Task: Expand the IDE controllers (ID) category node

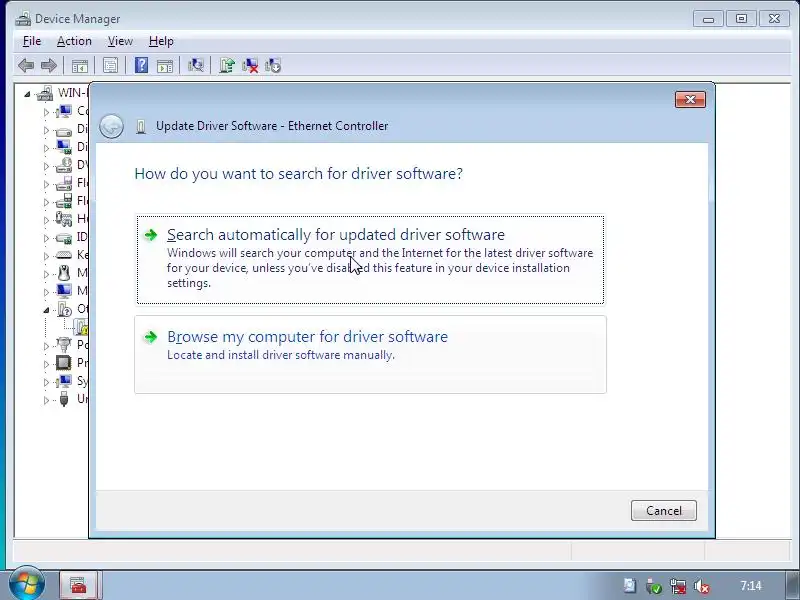Action: [46, 238]
